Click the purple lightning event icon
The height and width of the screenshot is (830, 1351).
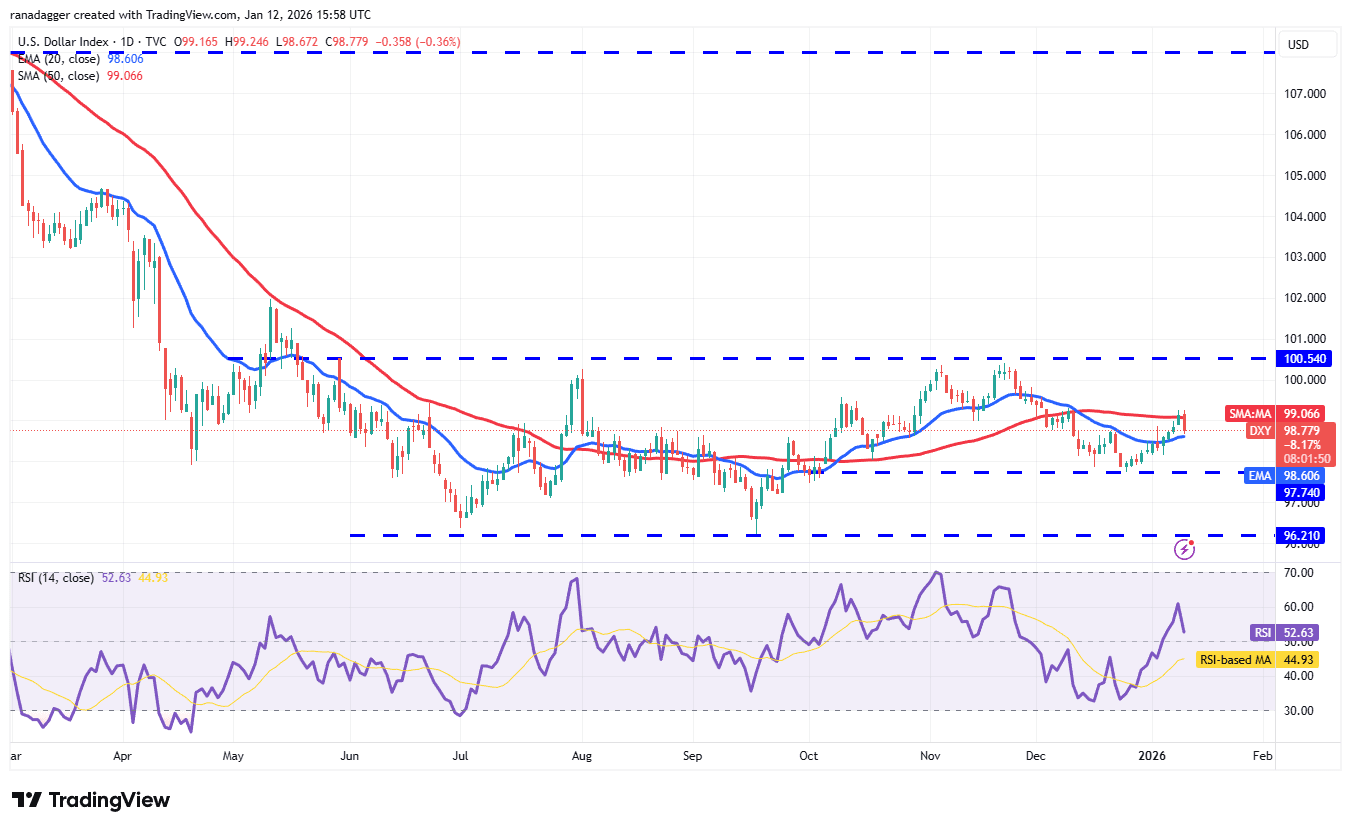[1185, 548]
